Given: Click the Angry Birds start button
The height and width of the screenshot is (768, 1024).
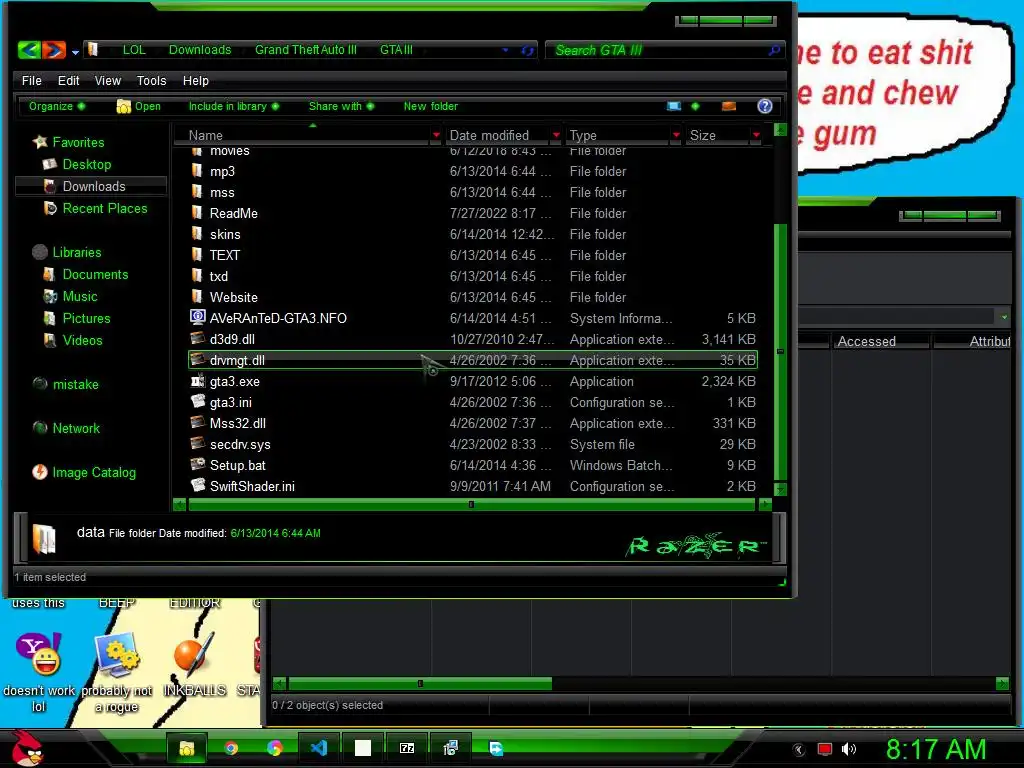Looking at the screenshot, I should coord(27,748).
